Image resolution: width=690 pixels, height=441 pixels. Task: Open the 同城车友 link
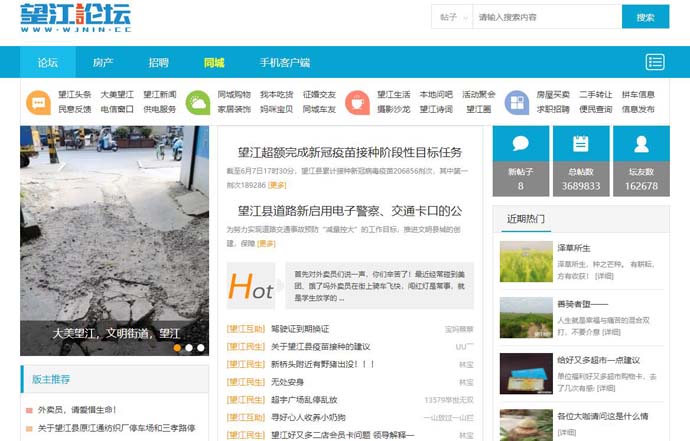(319, 109)
